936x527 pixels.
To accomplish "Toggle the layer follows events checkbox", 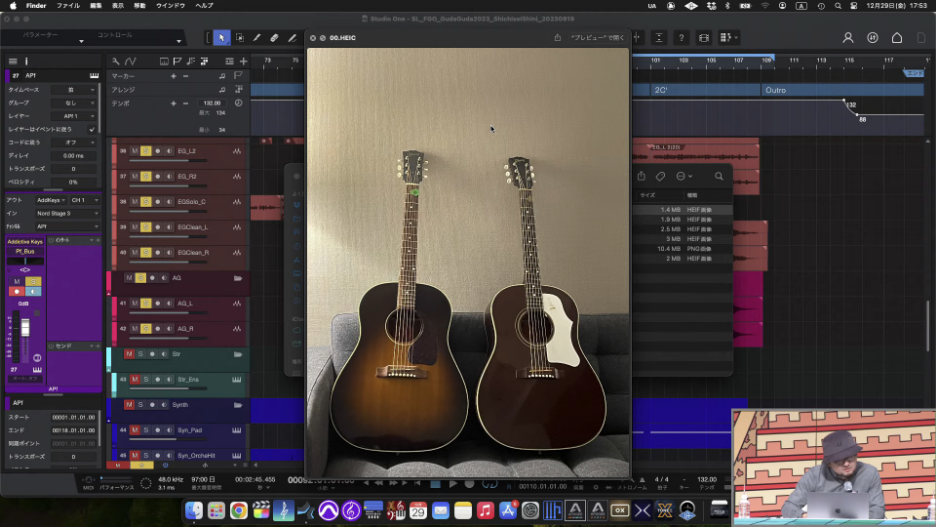I will [x=92, y=129].
